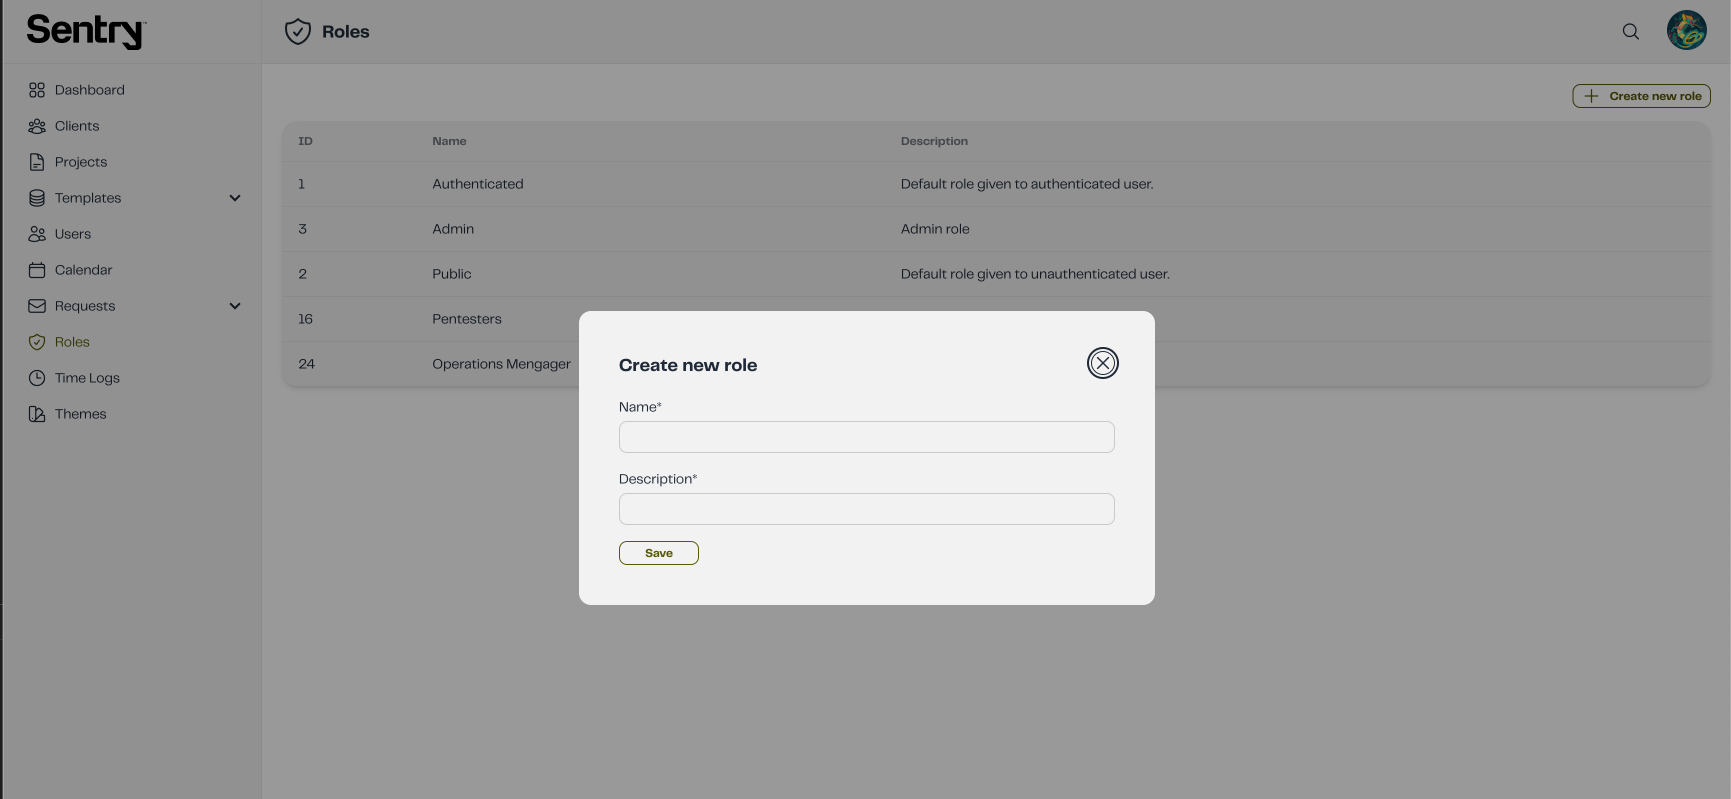Close the Create new role dialog

pyautogui.click(x=1102, y=363)
